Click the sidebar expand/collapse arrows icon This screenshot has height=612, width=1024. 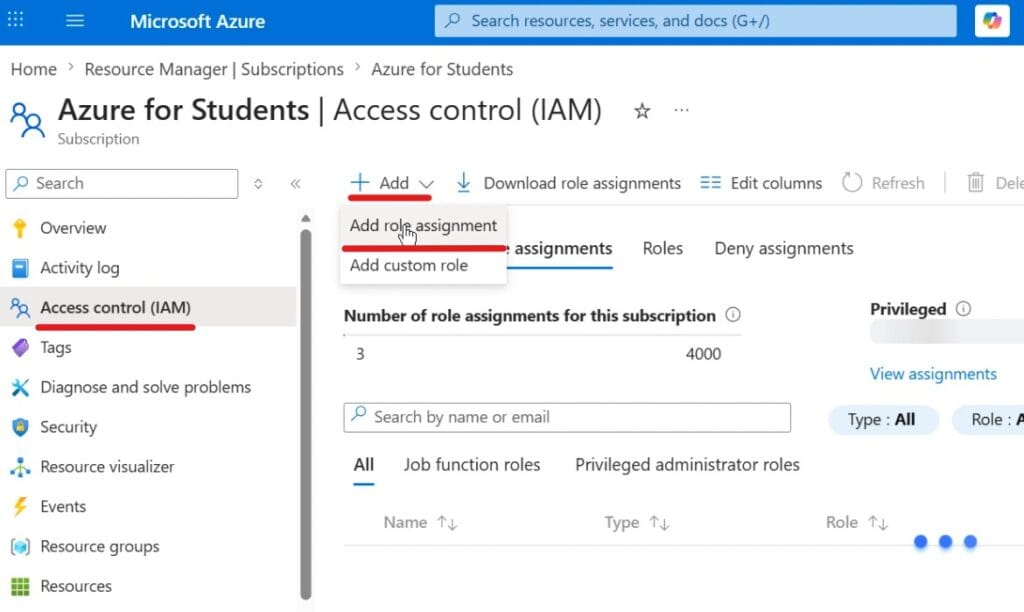click(258, 184)
